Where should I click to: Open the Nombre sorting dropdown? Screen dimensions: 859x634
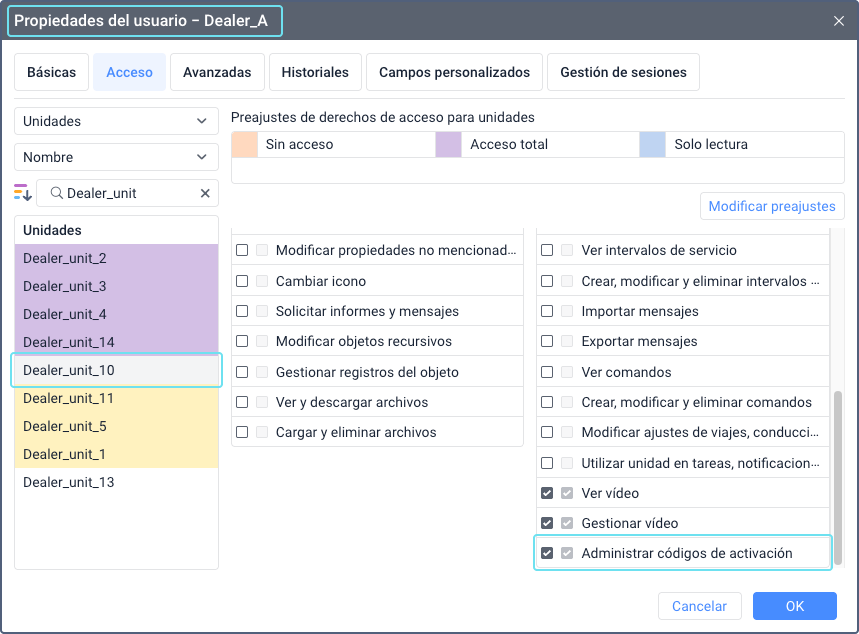tap(116, 157)
